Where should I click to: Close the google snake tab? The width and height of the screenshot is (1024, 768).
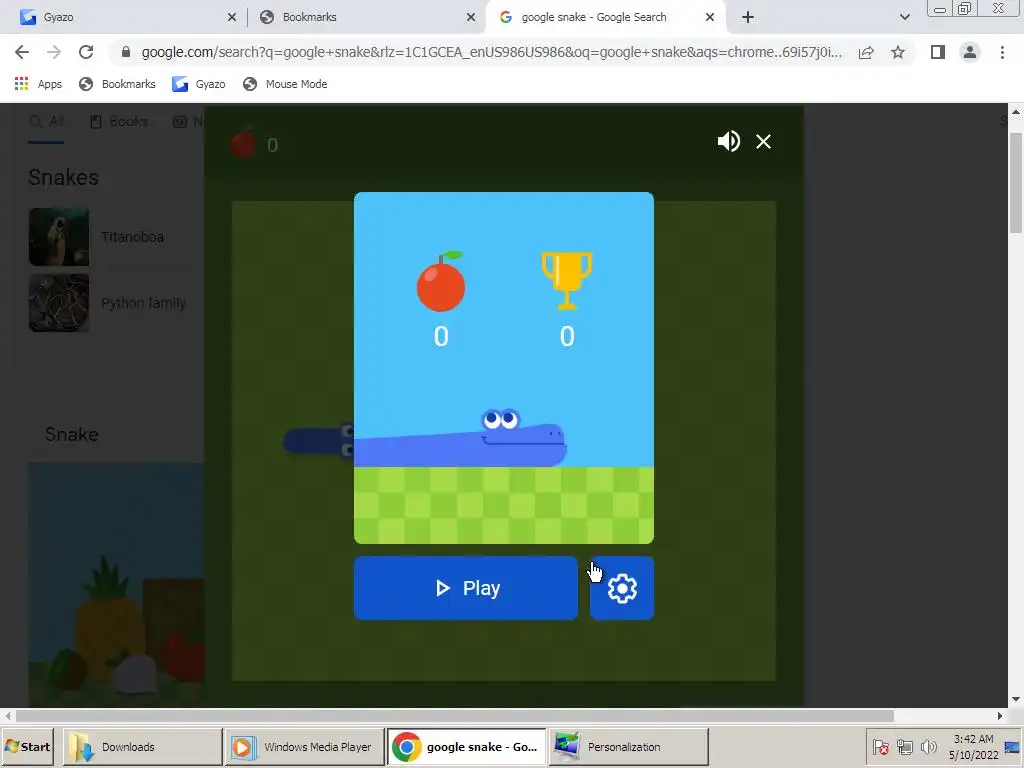[x=710, y=18]
